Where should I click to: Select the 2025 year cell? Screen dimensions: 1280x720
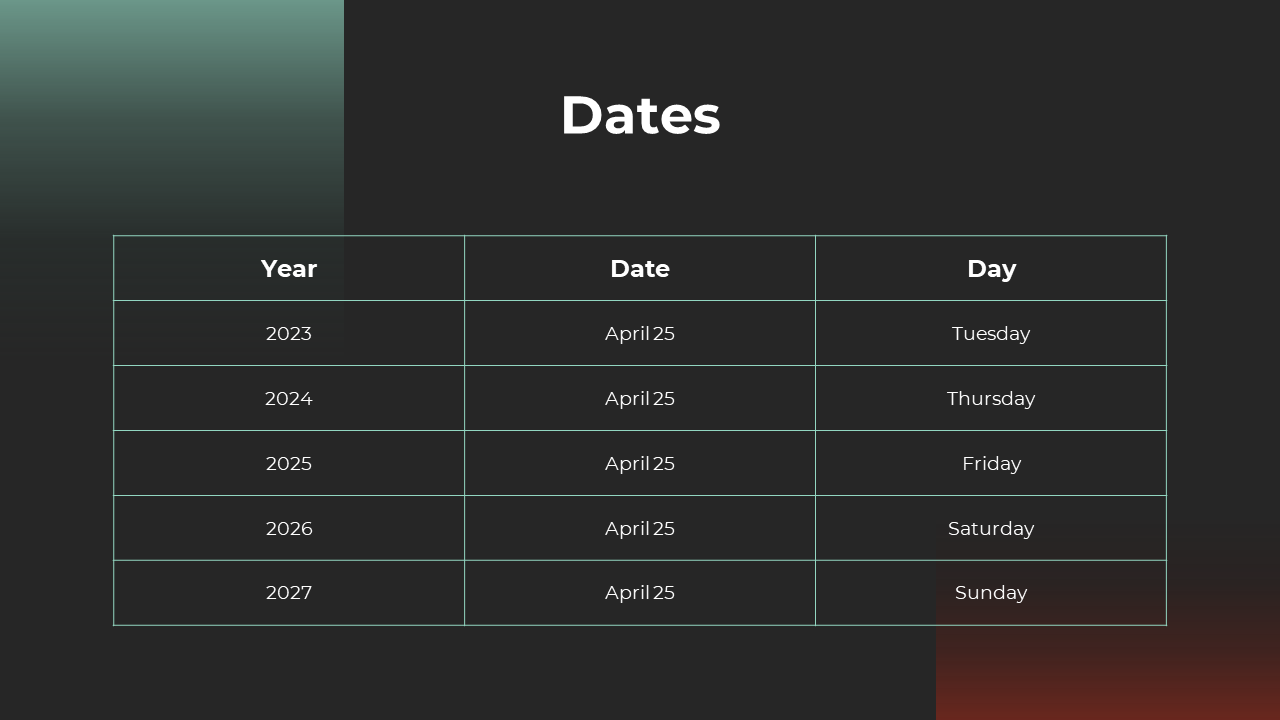coord(289,463)
